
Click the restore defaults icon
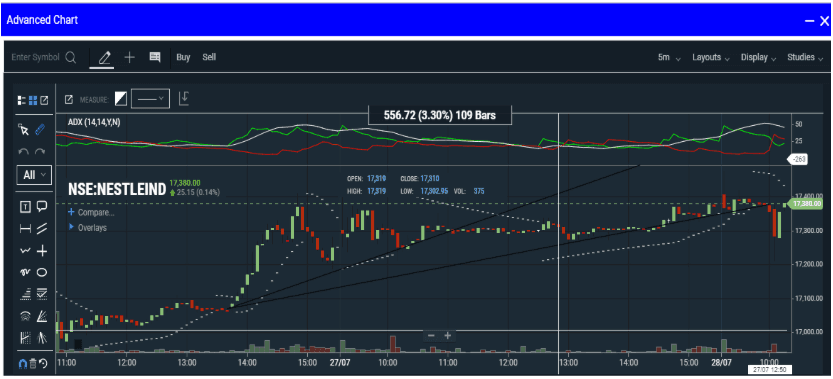(x=43, y=364)
